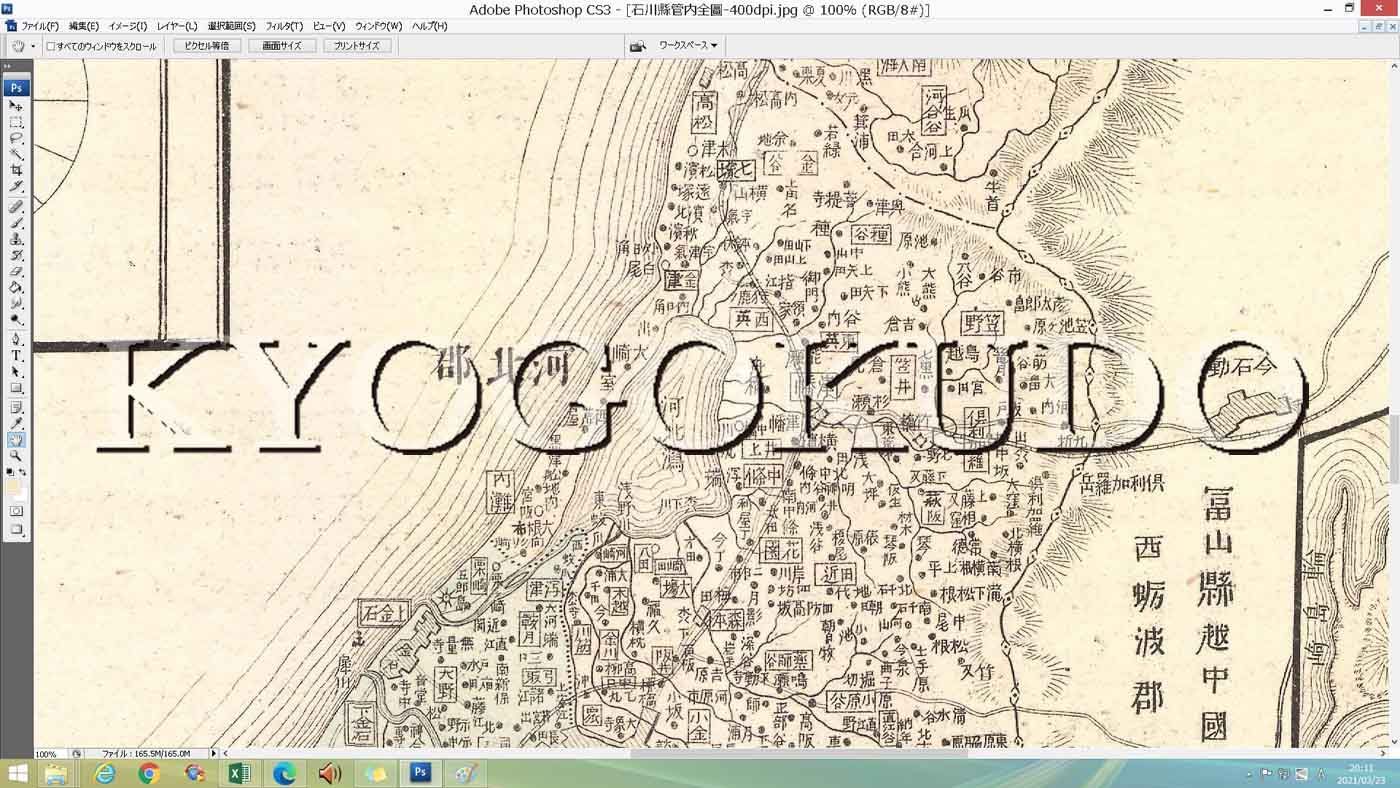Select the Move tool in the toolbox
Viewport: 1400px width, 788px height.
click(16, 106)
